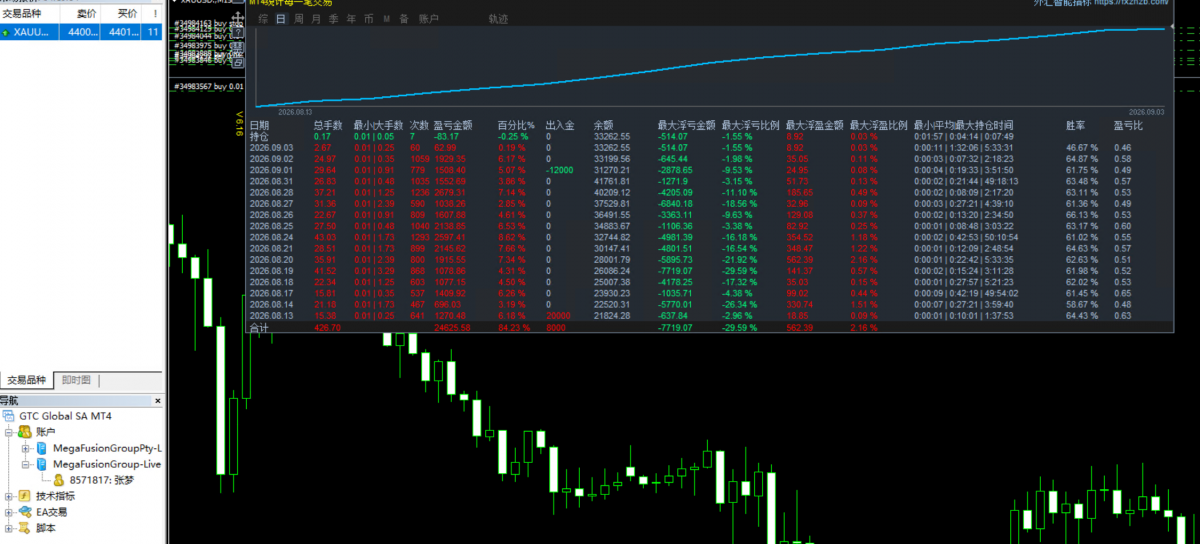1200x544 pixels.
Task: Select the MegaFusionGroup-Live tree label
Action: (106, 464)
